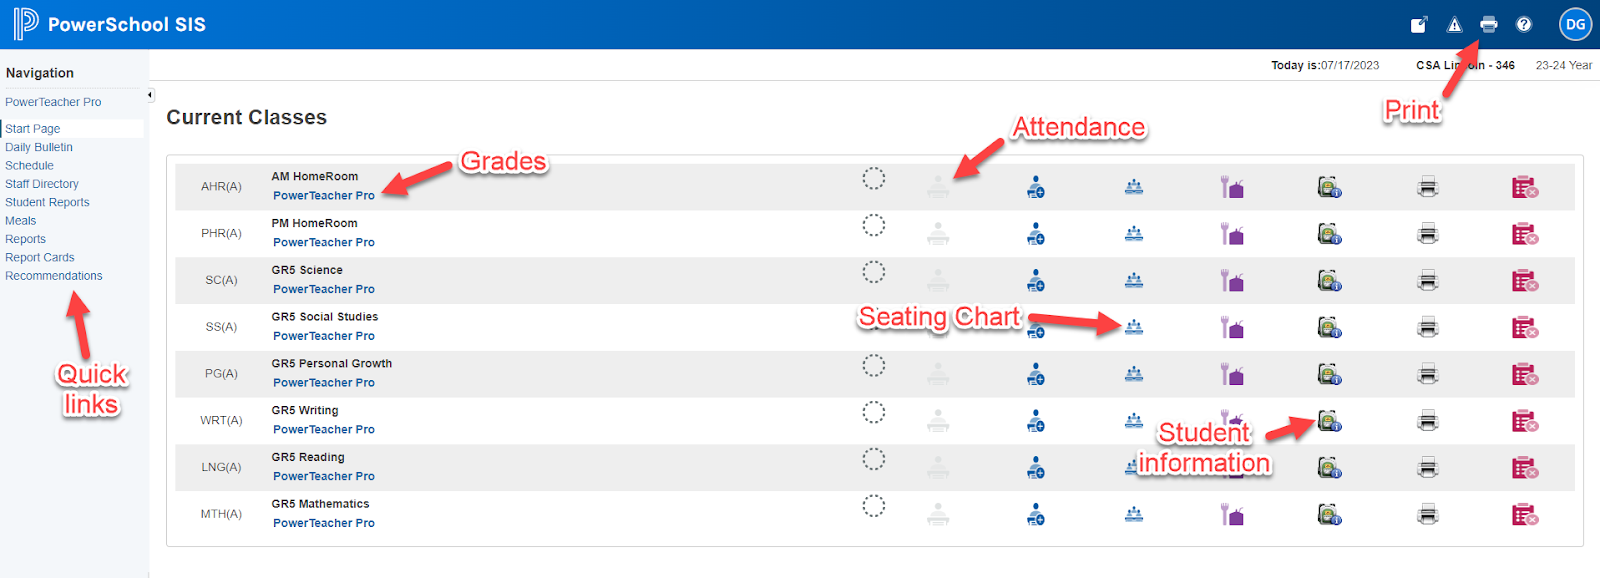Image resolution: width=1600 pixels, height=578 pixels.
Task: Open student information for GR5 Writing
Action: pyautogui.click(x=1329, y=421)
